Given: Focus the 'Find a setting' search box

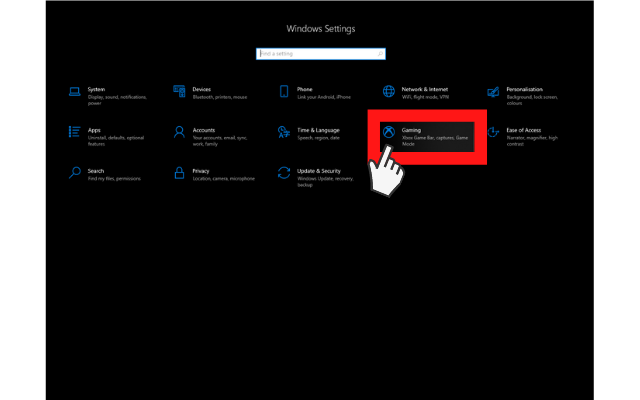Looking at the screenshot, I should (320, 53).
